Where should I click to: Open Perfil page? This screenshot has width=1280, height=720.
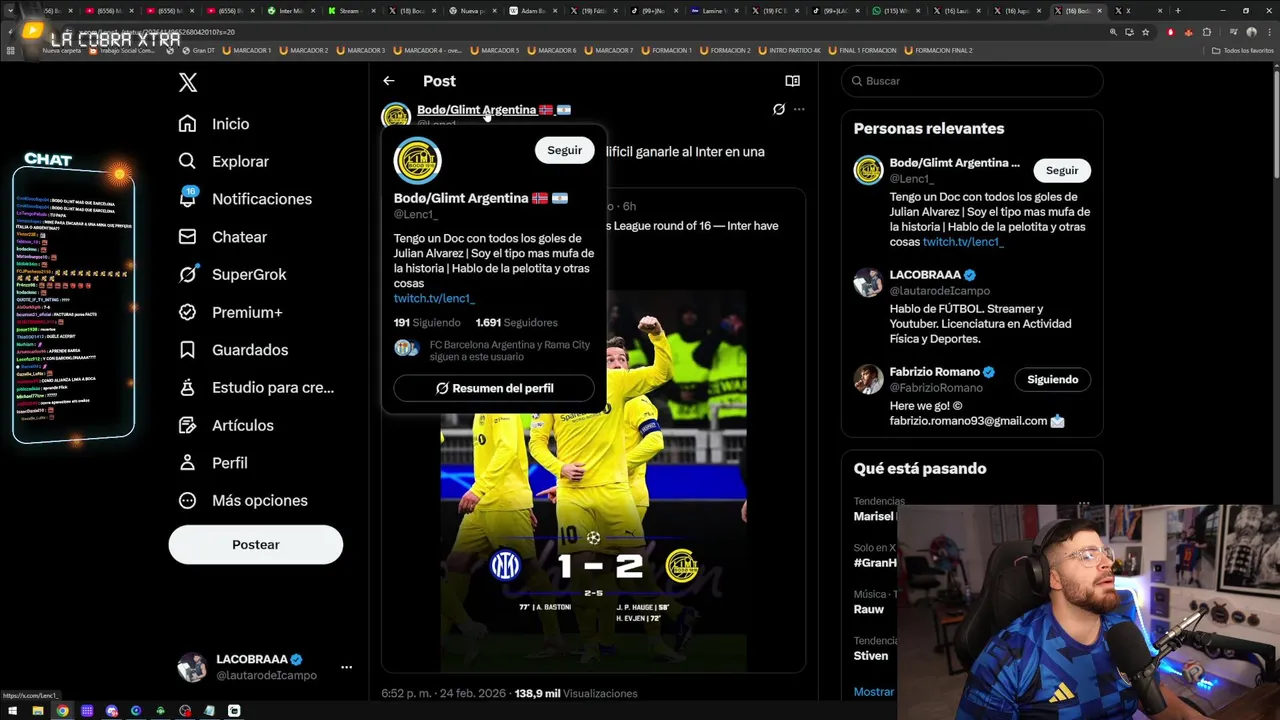[x=212, y=463]
